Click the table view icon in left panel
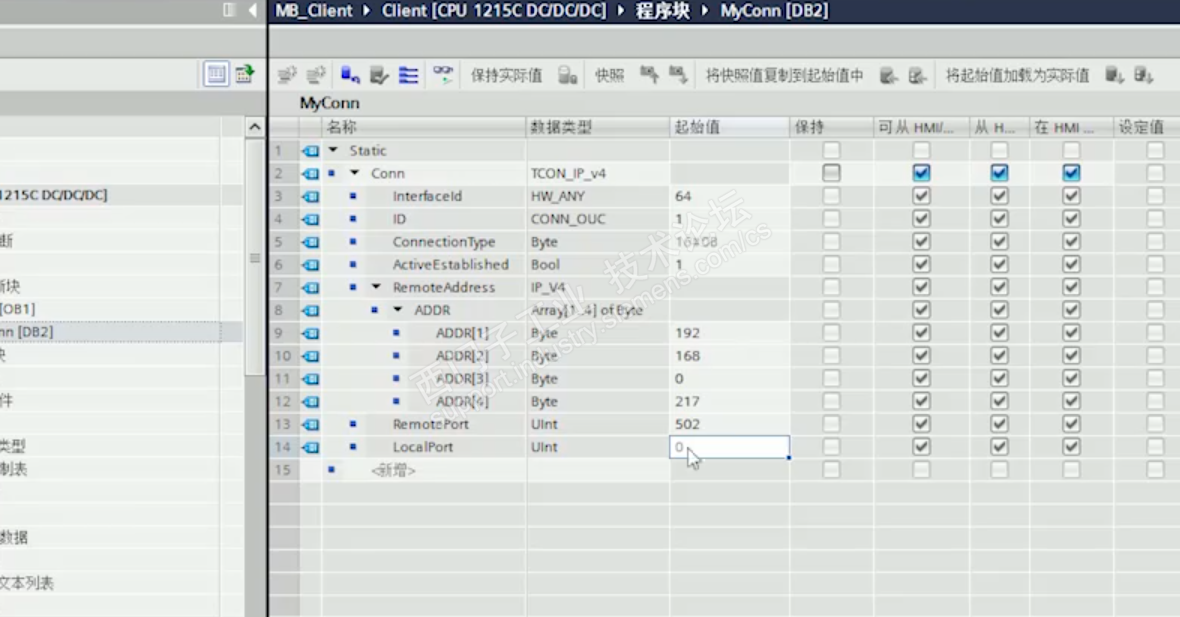1180x617 pixels. [x=216, y=74]
